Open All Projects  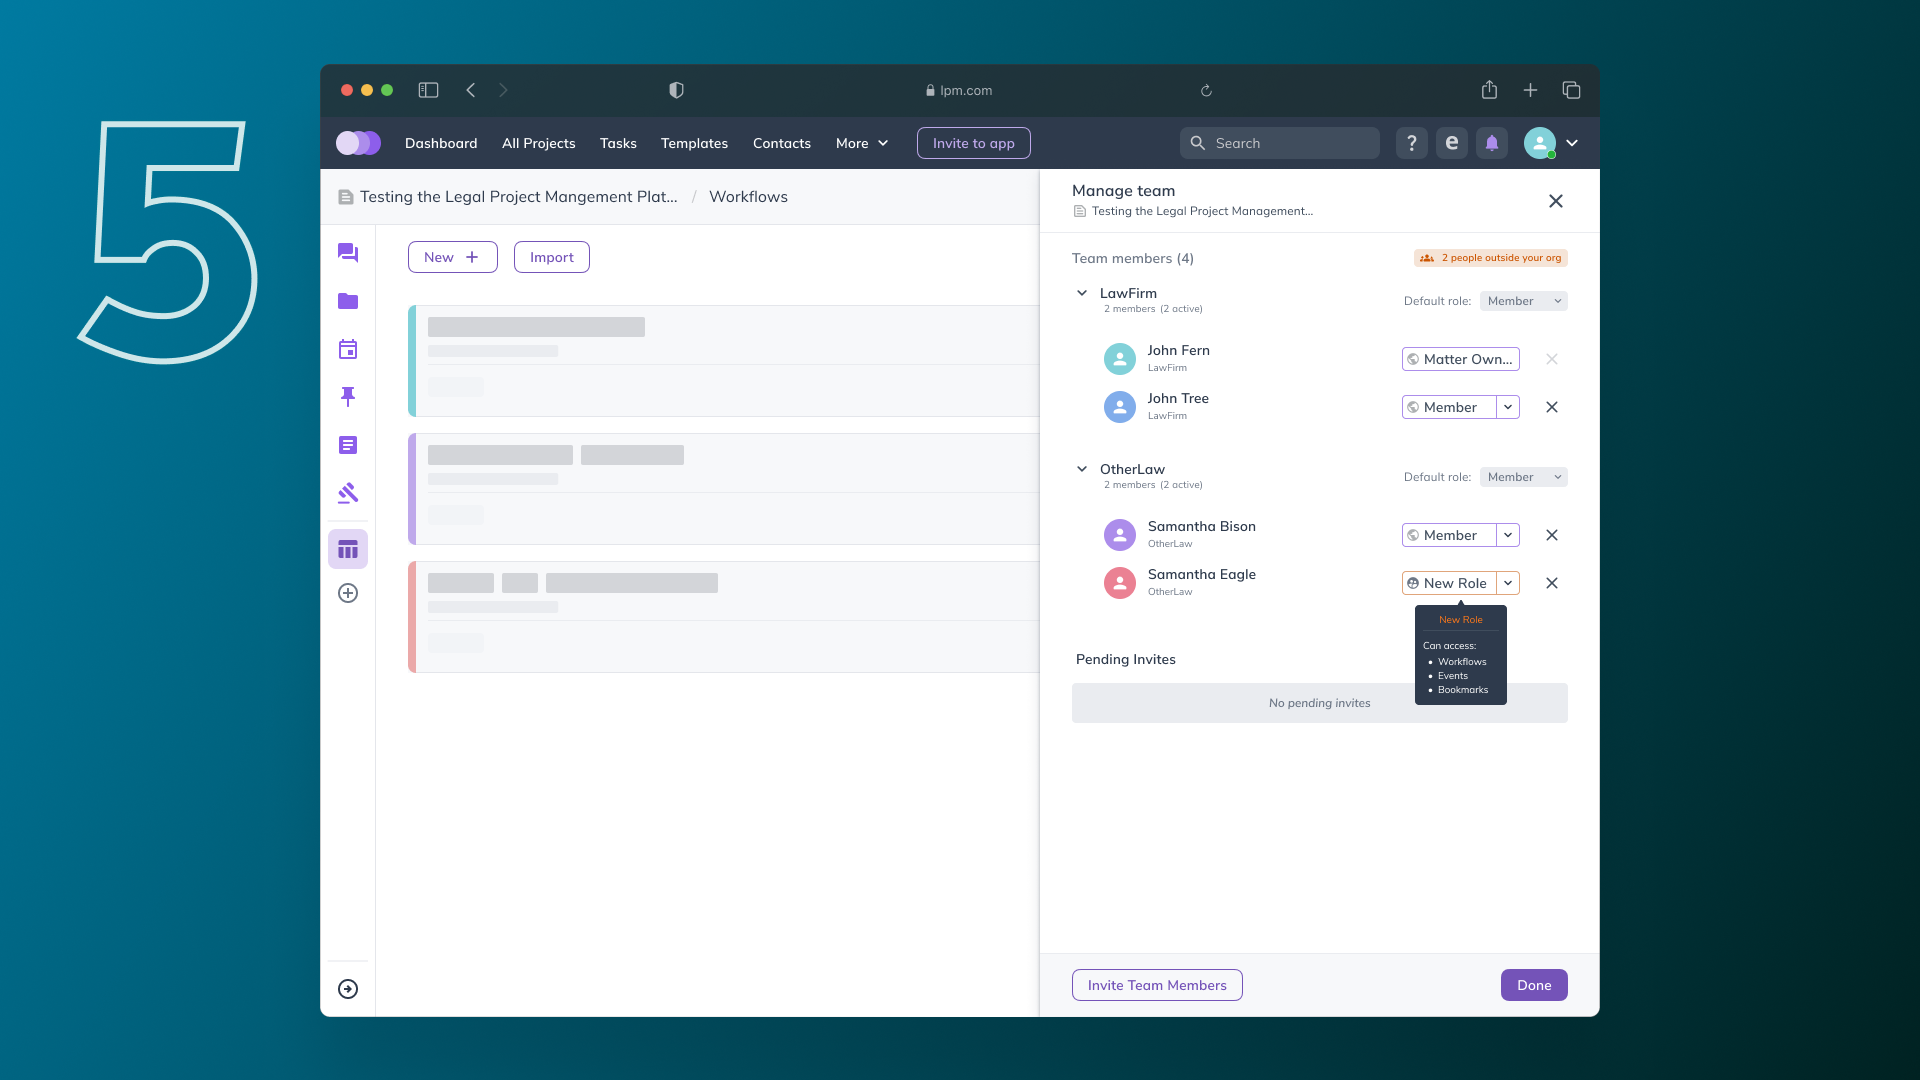pyautogui.click(x=538, y=143)
